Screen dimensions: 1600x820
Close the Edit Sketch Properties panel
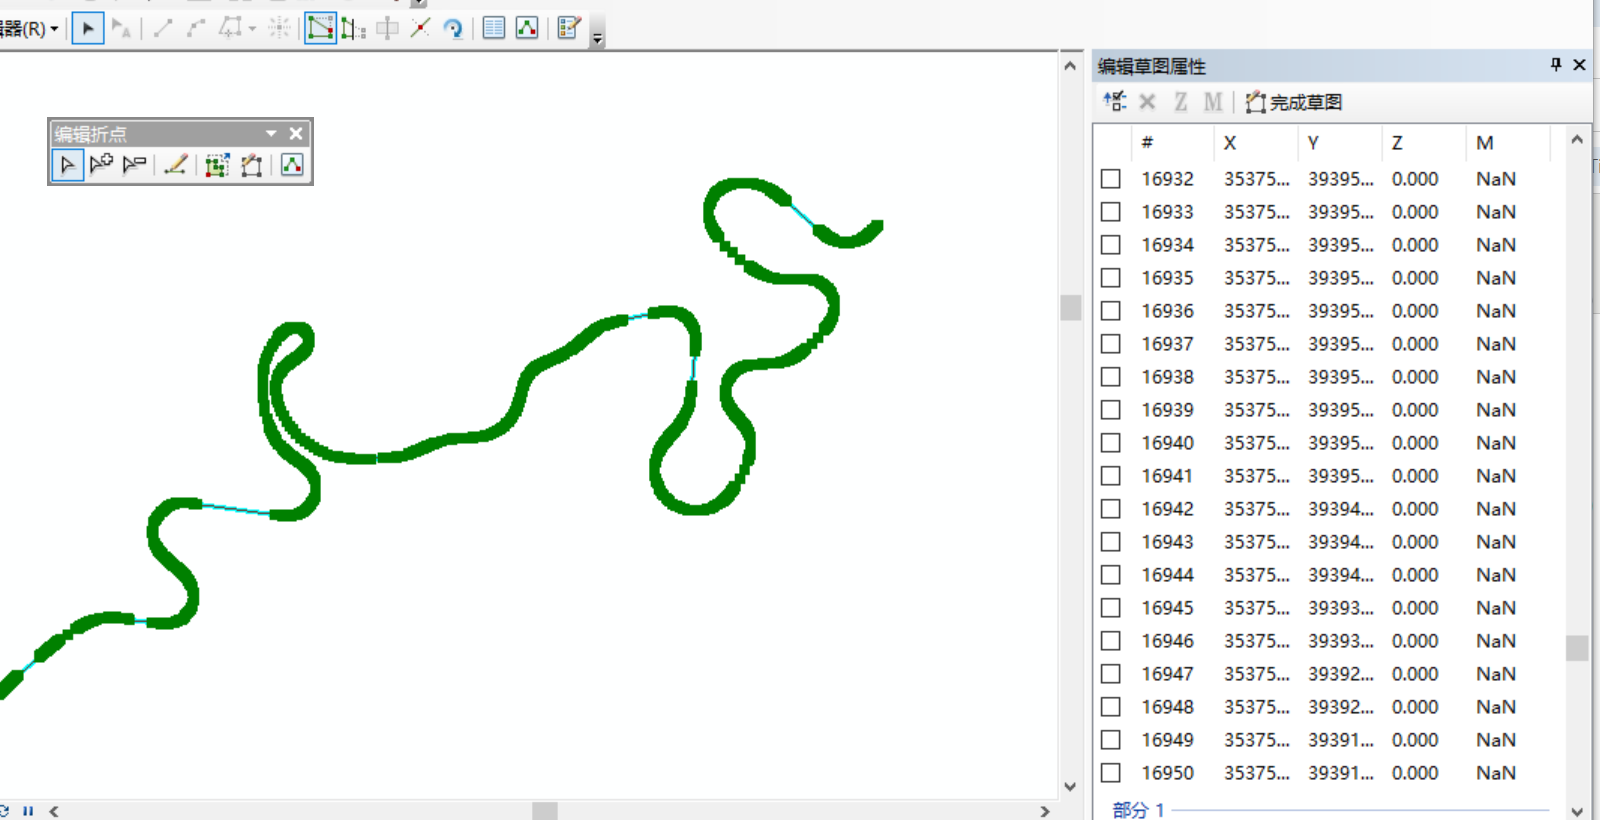1579,65
